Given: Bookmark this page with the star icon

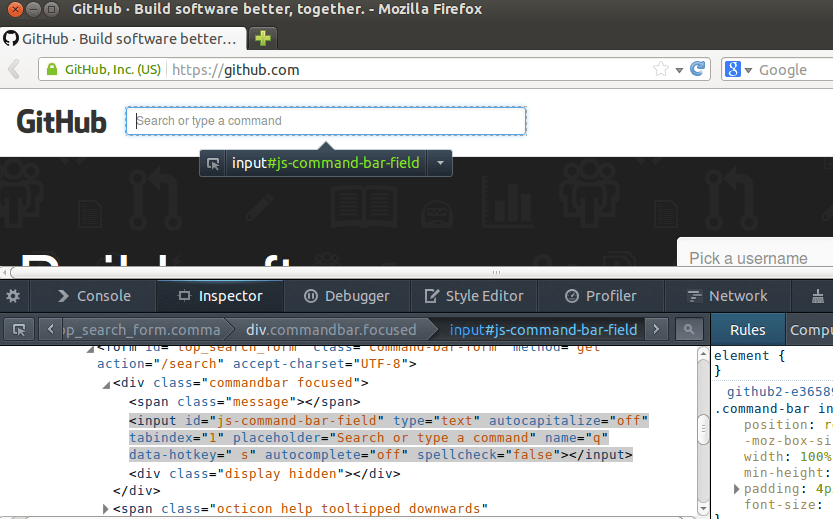Looking at the screenshot, I should (661, 69).
